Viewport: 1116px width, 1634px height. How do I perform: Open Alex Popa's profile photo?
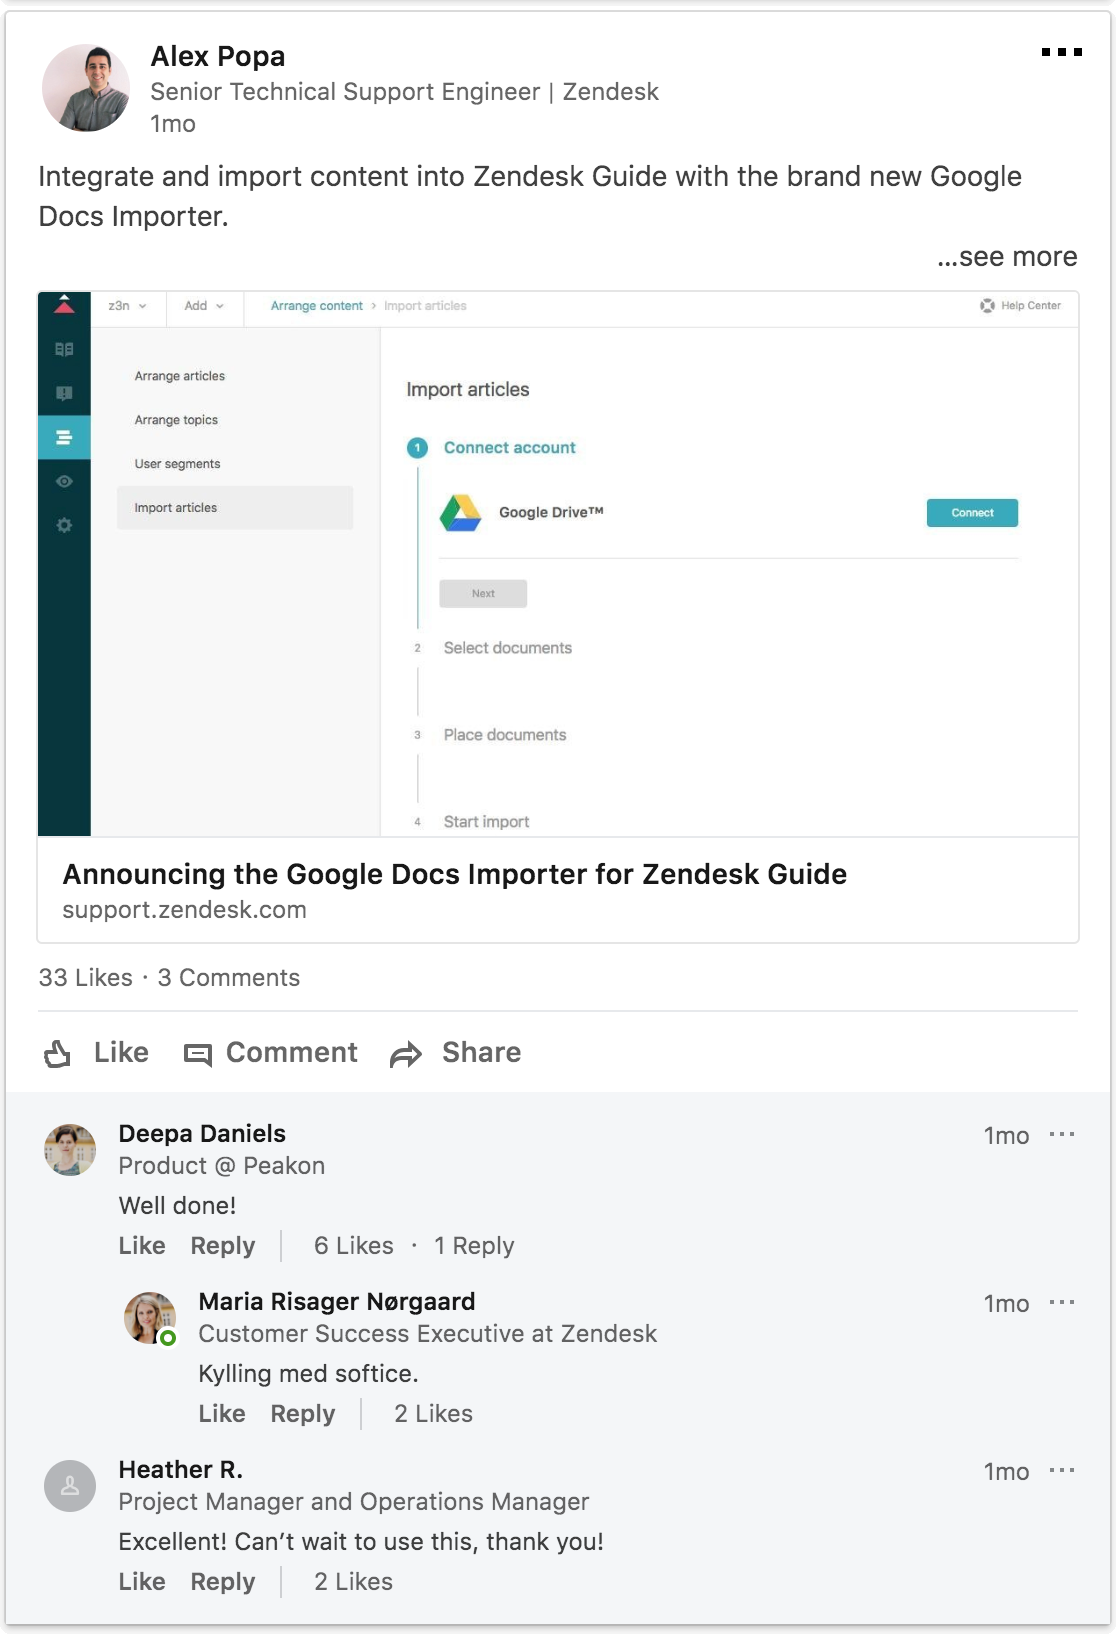click(x=86, y=88)
